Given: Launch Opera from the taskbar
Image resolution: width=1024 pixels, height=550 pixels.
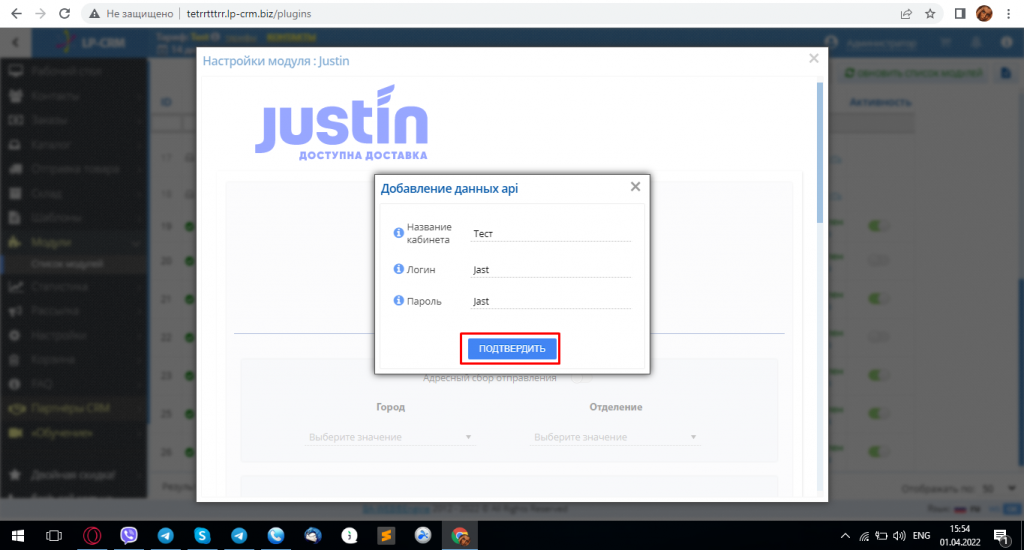Looking at the screenshot, I should tap(92, 536).
